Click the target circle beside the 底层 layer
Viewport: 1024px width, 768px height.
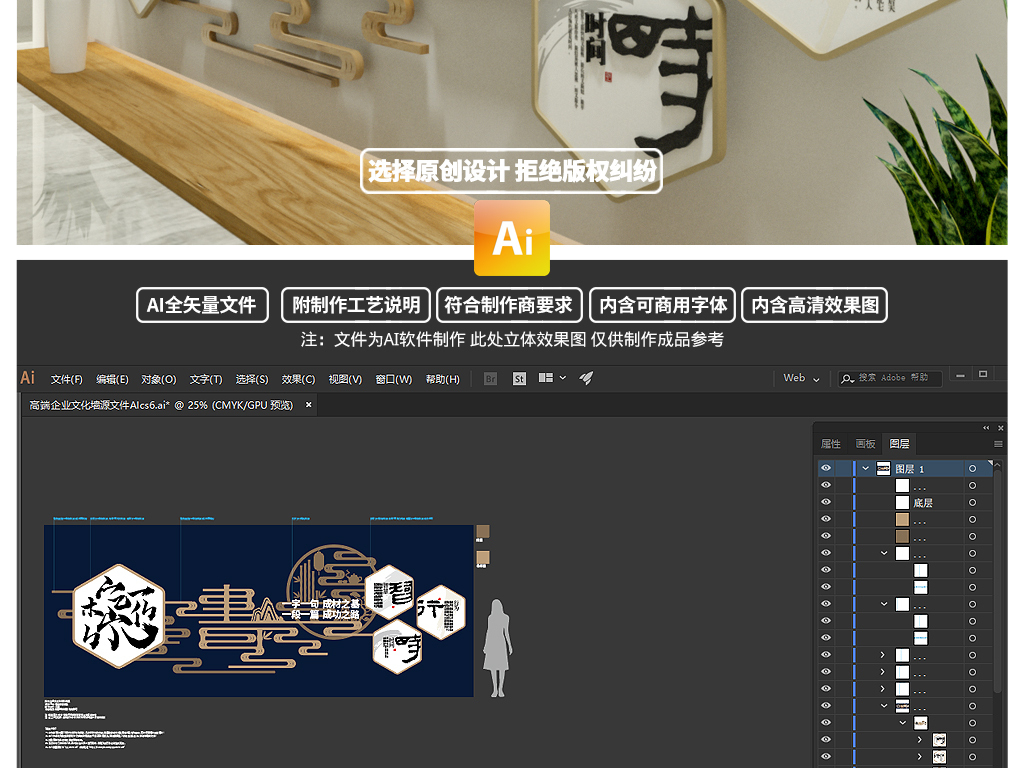pyautogui.click(x=973, y=502)
